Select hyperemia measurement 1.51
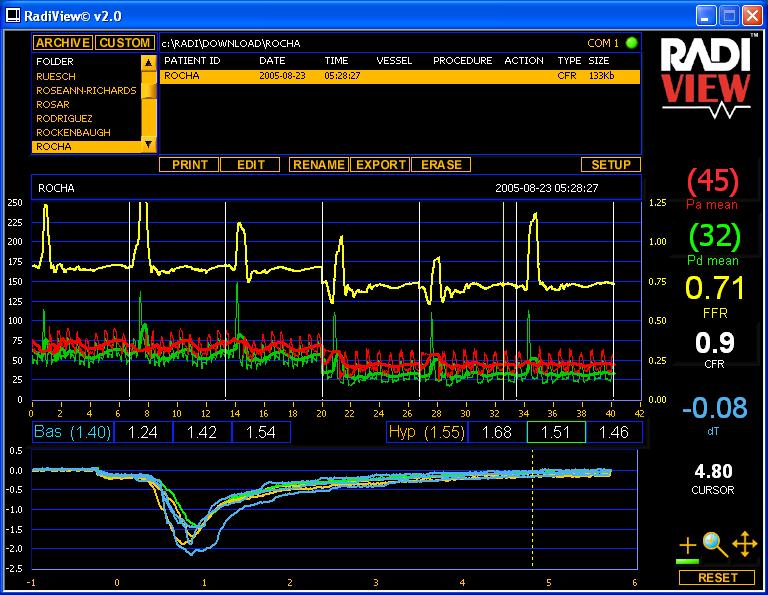 pos(556,432)
